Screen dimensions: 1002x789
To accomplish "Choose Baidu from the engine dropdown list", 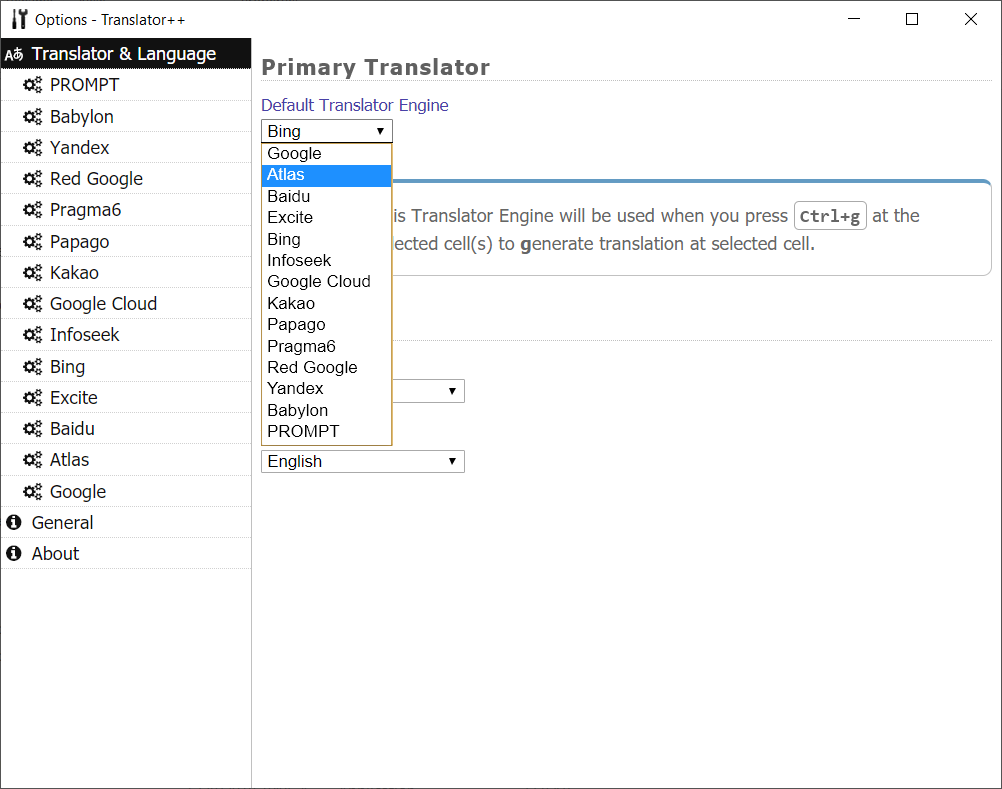I will point(327,196).
